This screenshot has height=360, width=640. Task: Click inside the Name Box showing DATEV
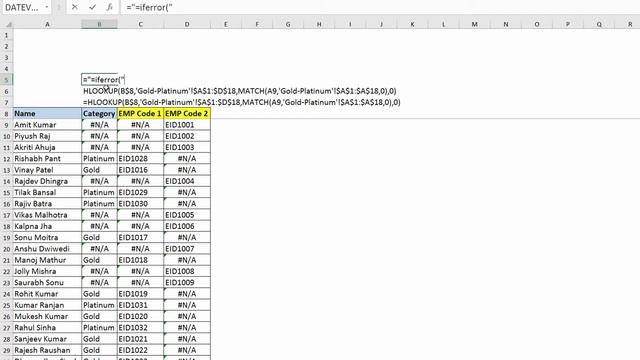(x=22, y=7)
